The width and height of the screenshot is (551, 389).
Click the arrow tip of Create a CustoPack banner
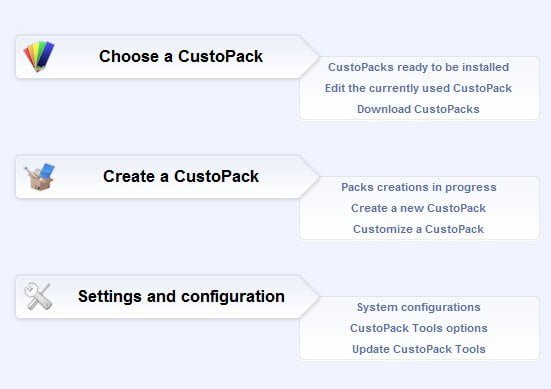(310, 177)
